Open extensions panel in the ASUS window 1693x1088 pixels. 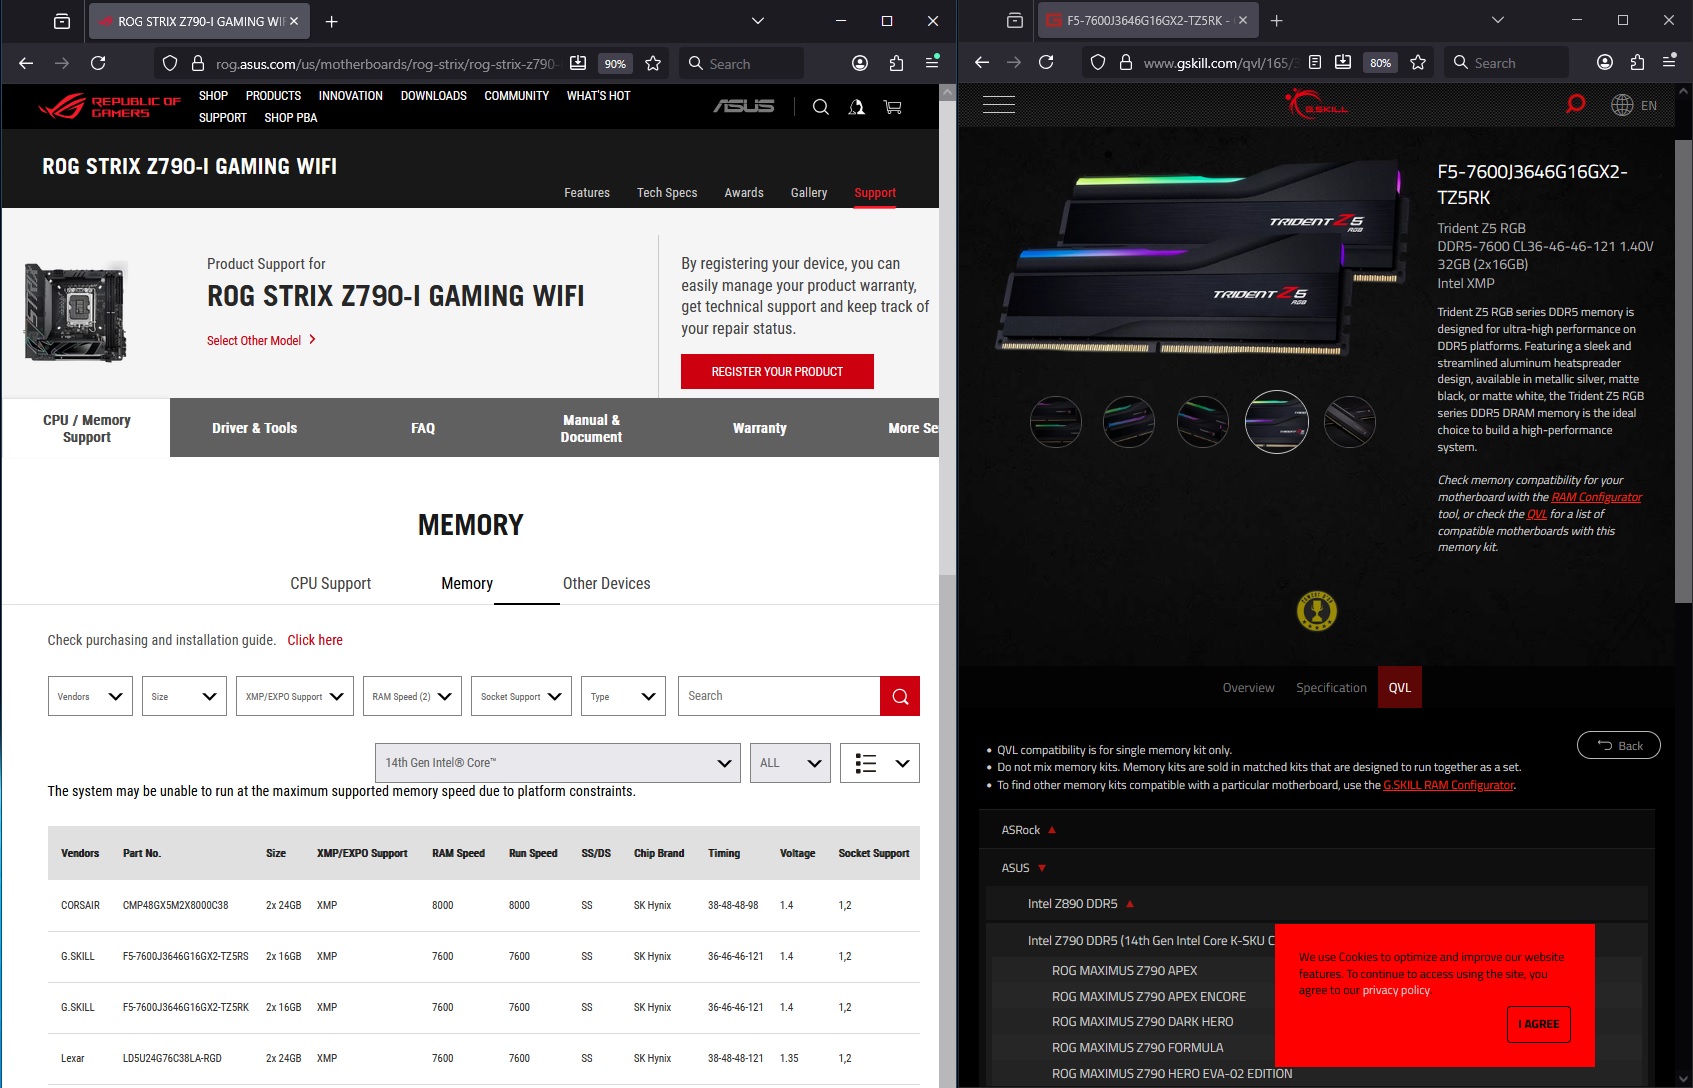click(896, 63)
